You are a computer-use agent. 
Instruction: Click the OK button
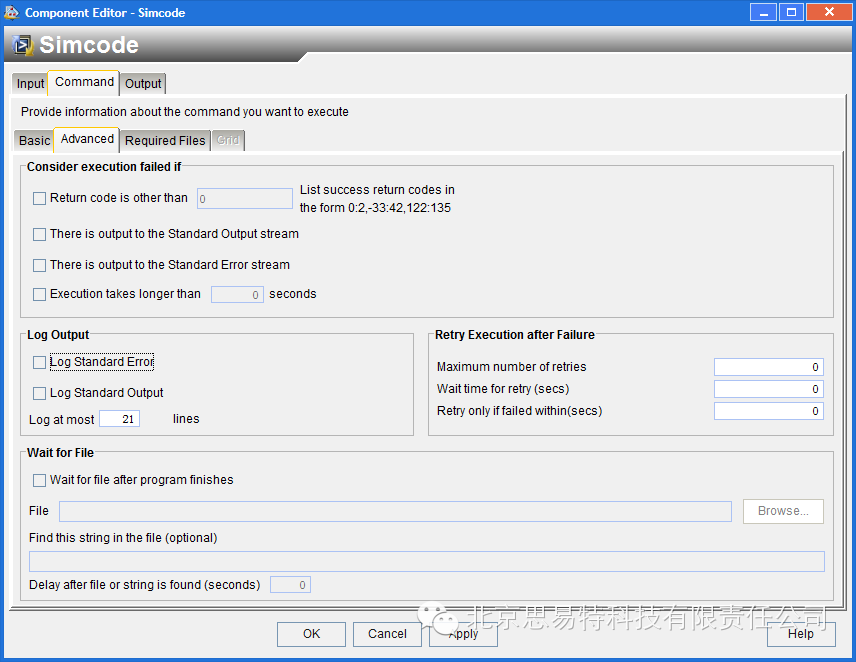coord(311,634)
